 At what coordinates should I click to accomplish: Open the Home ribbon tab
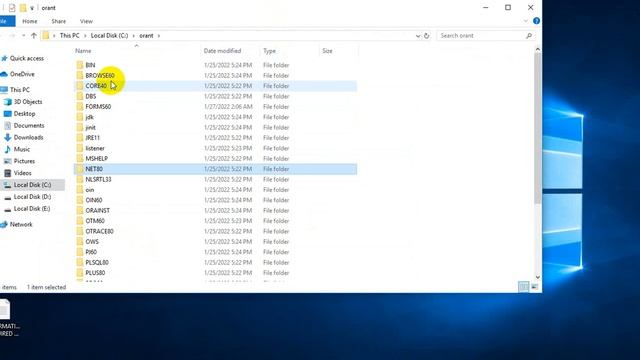(29, 21)
